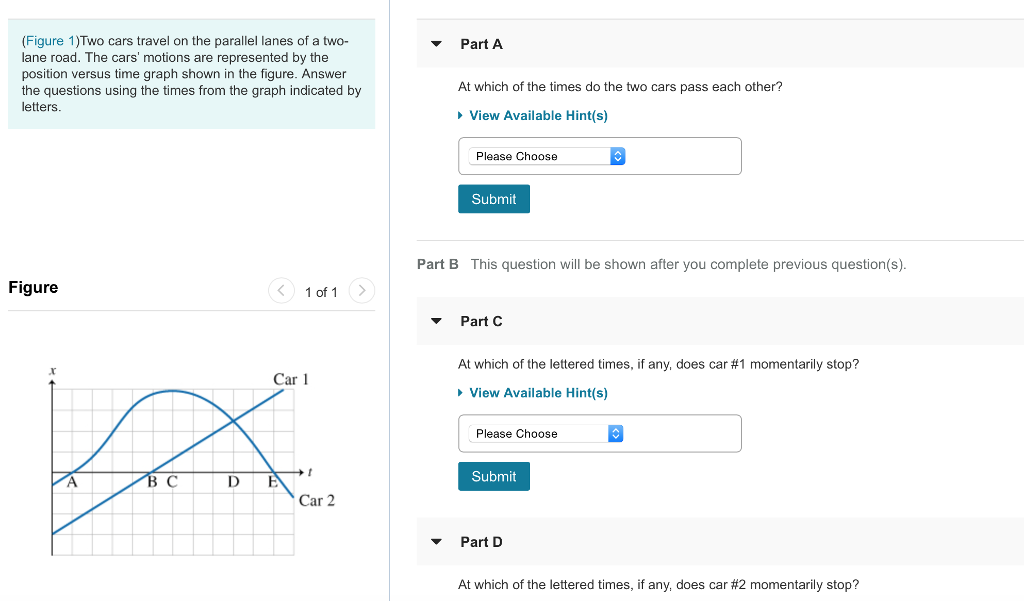Select the Part B section header

pyautogui.click(x=437, y=264)
